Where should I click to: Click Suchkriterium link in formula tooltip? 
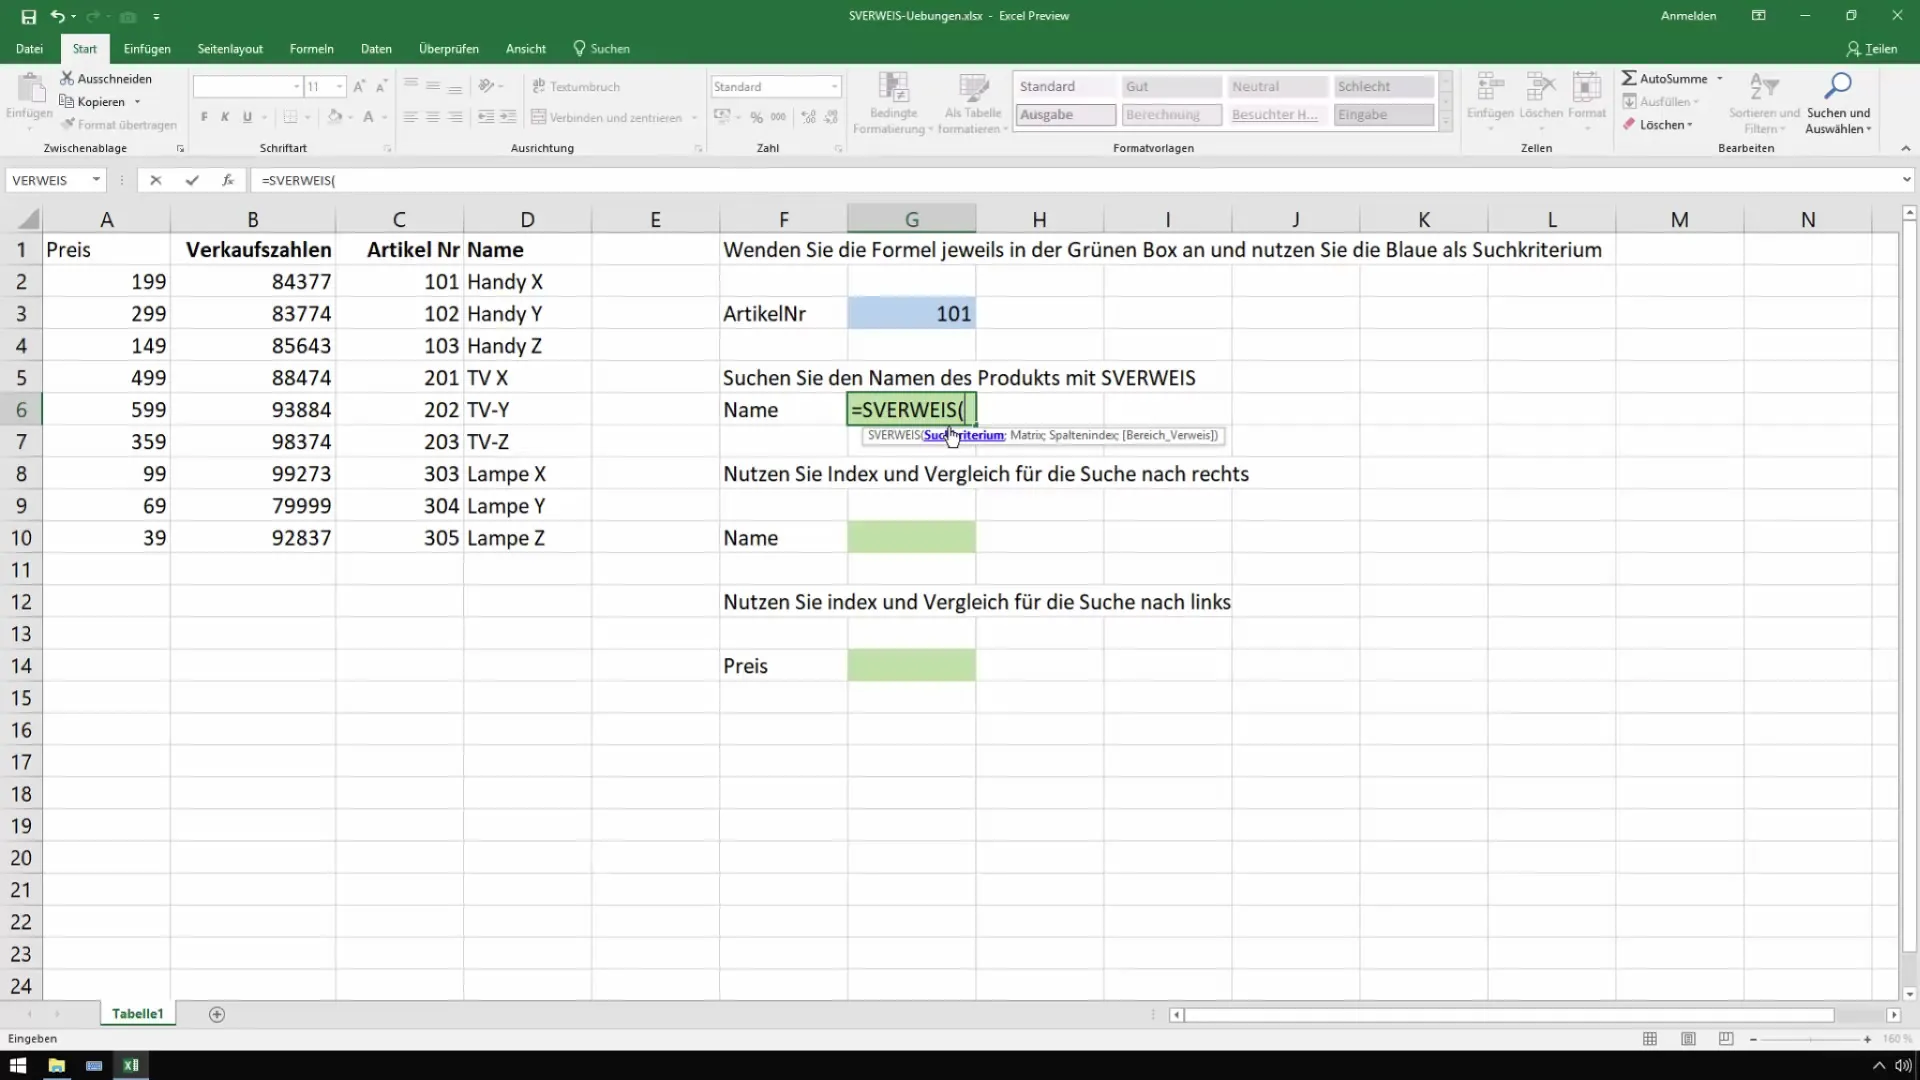tap(964, 435)
